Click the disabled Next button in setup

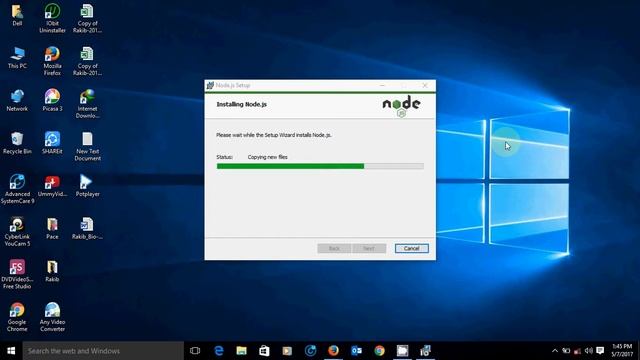point(369,248)
